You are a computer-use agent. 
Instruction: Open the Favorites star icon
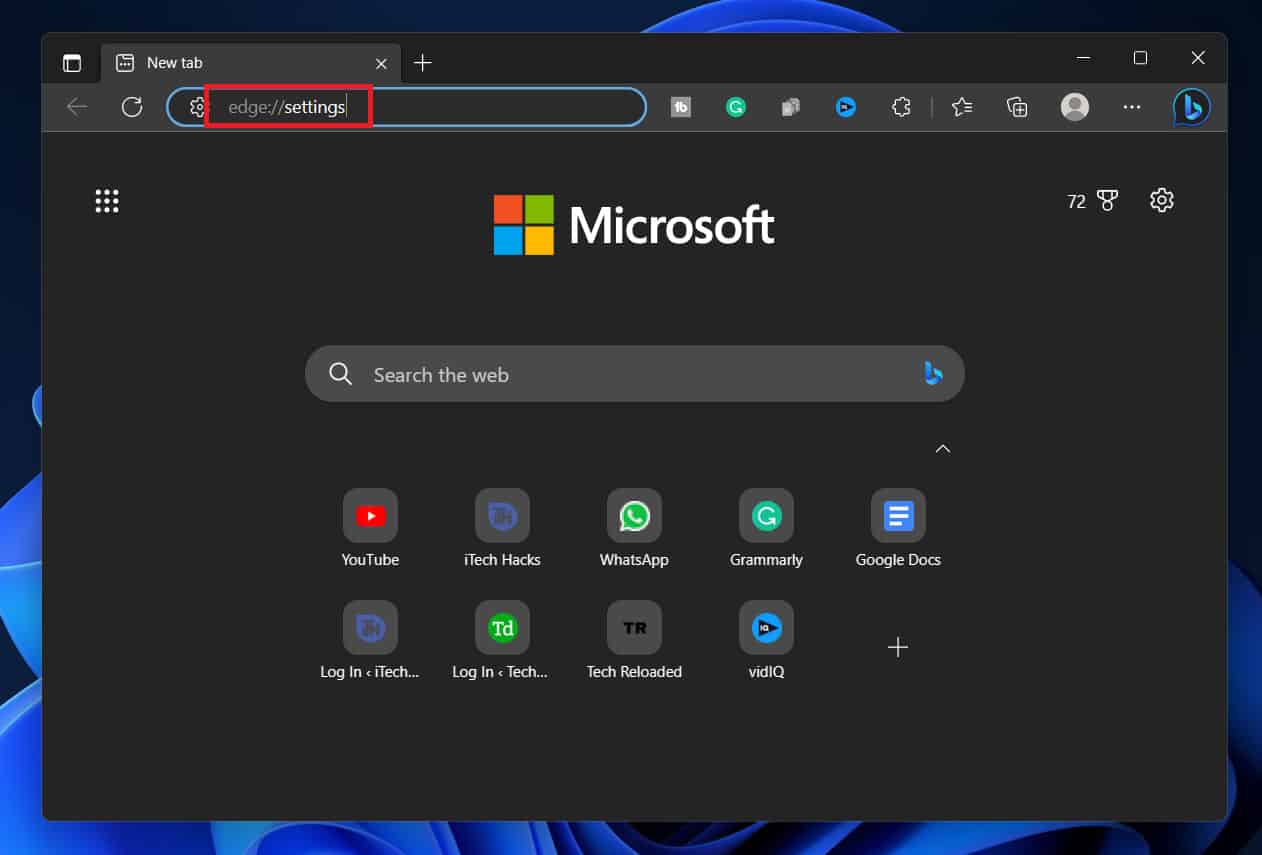point(962,108)
